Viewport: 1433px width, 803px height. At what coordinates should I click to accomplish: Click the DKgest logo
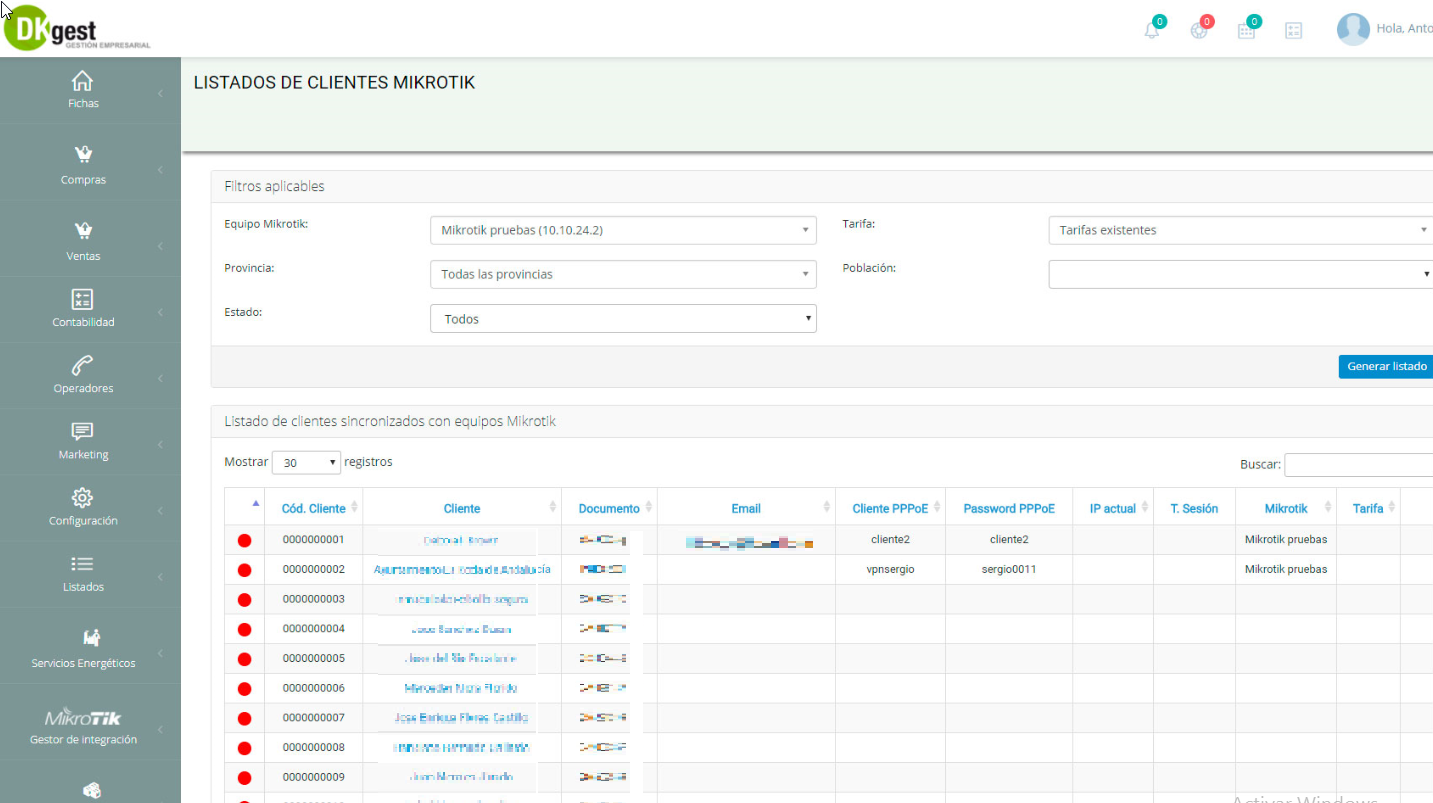[76, 28]
